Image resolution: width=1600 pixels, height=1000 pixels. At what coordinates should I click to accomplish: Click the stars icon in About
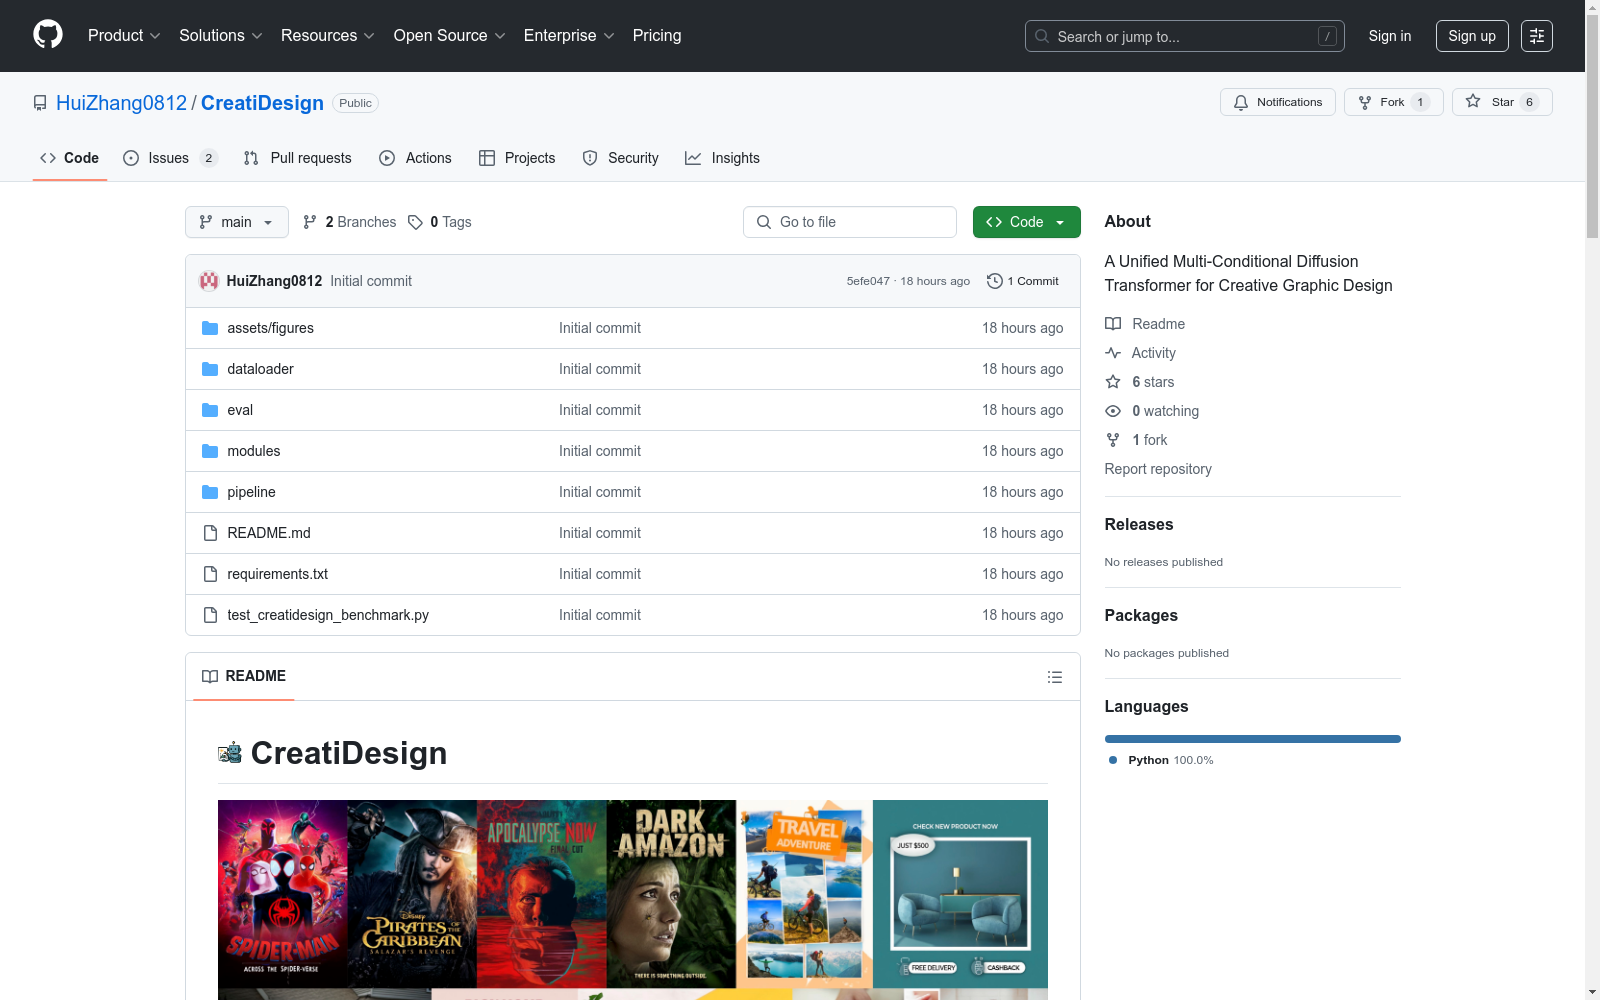tap(1113, 382)
